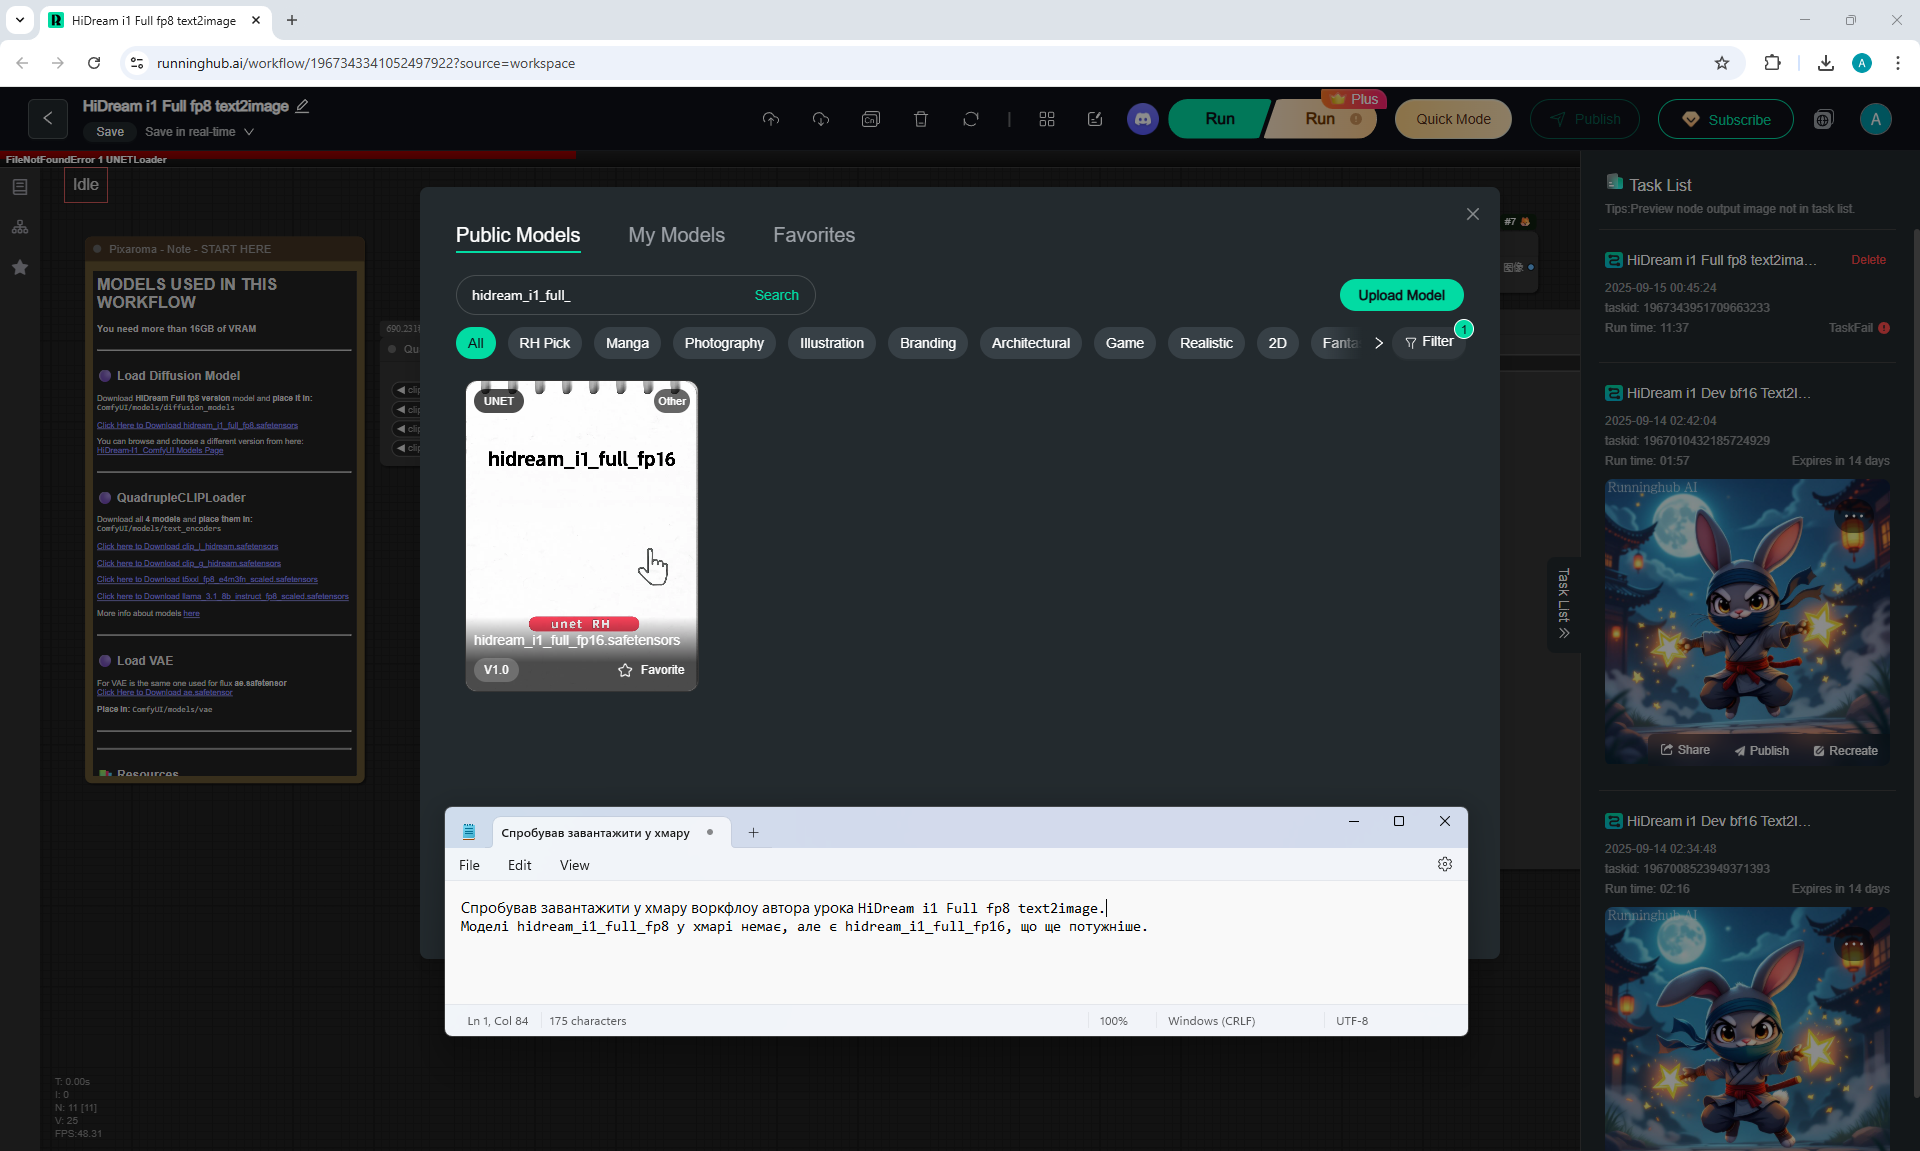Click the refresh icon in the toolbar
Image resolution: width=1920 pixels, height=1151 pixels.
point(970,119)
